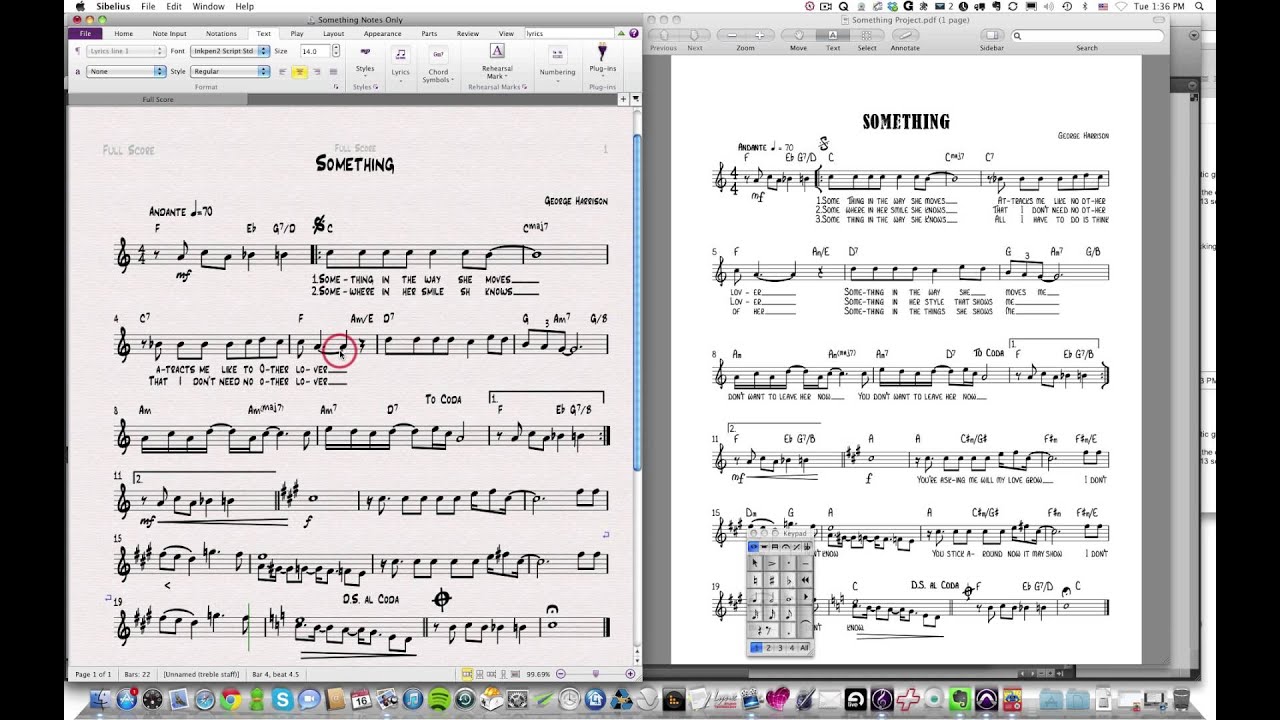Viewport: 1280px width, 720px height.
Task: Expand Rehearsal Marks group launcher
Action: tap(525, 86)
